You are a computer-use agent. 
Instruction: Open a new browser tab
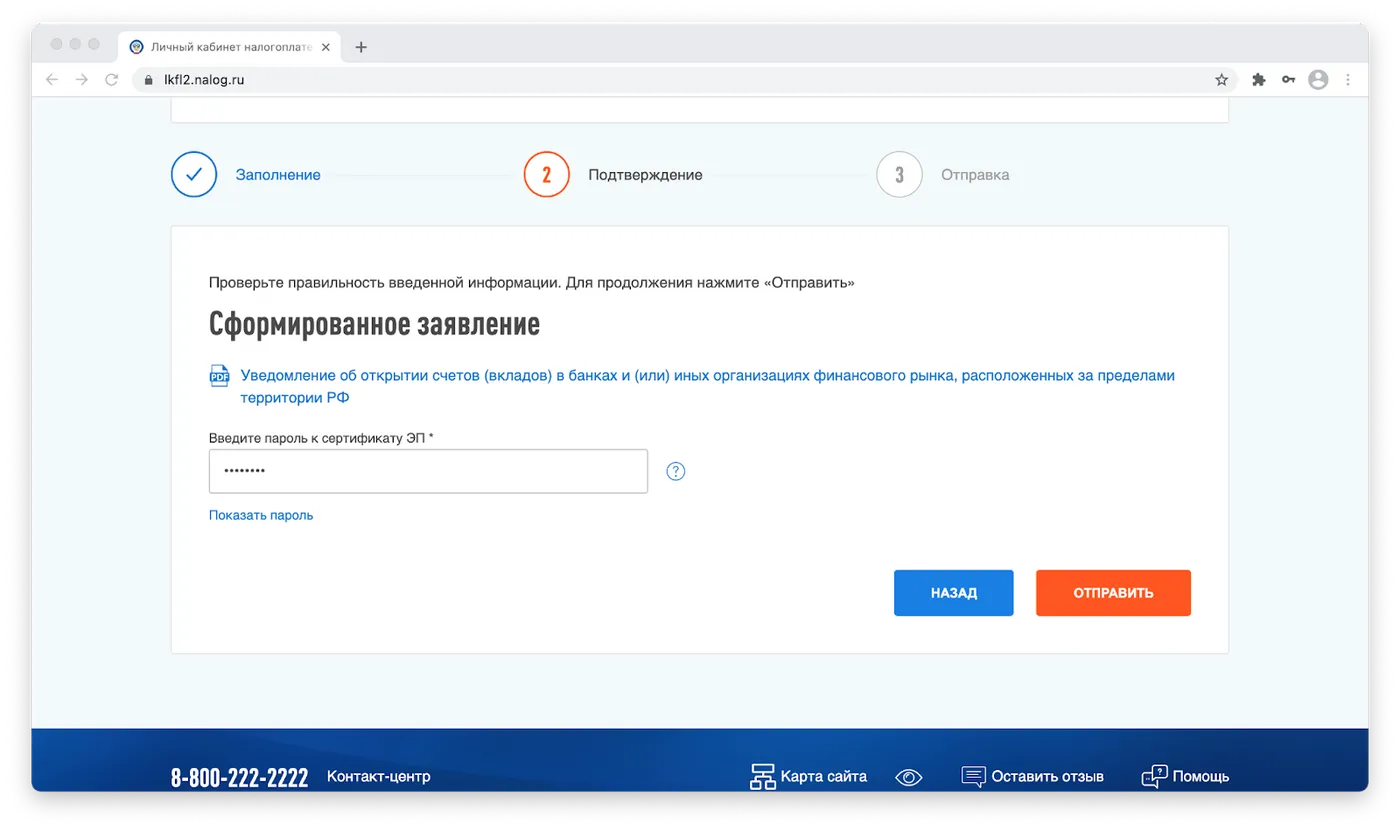click(x=361, y=47)
